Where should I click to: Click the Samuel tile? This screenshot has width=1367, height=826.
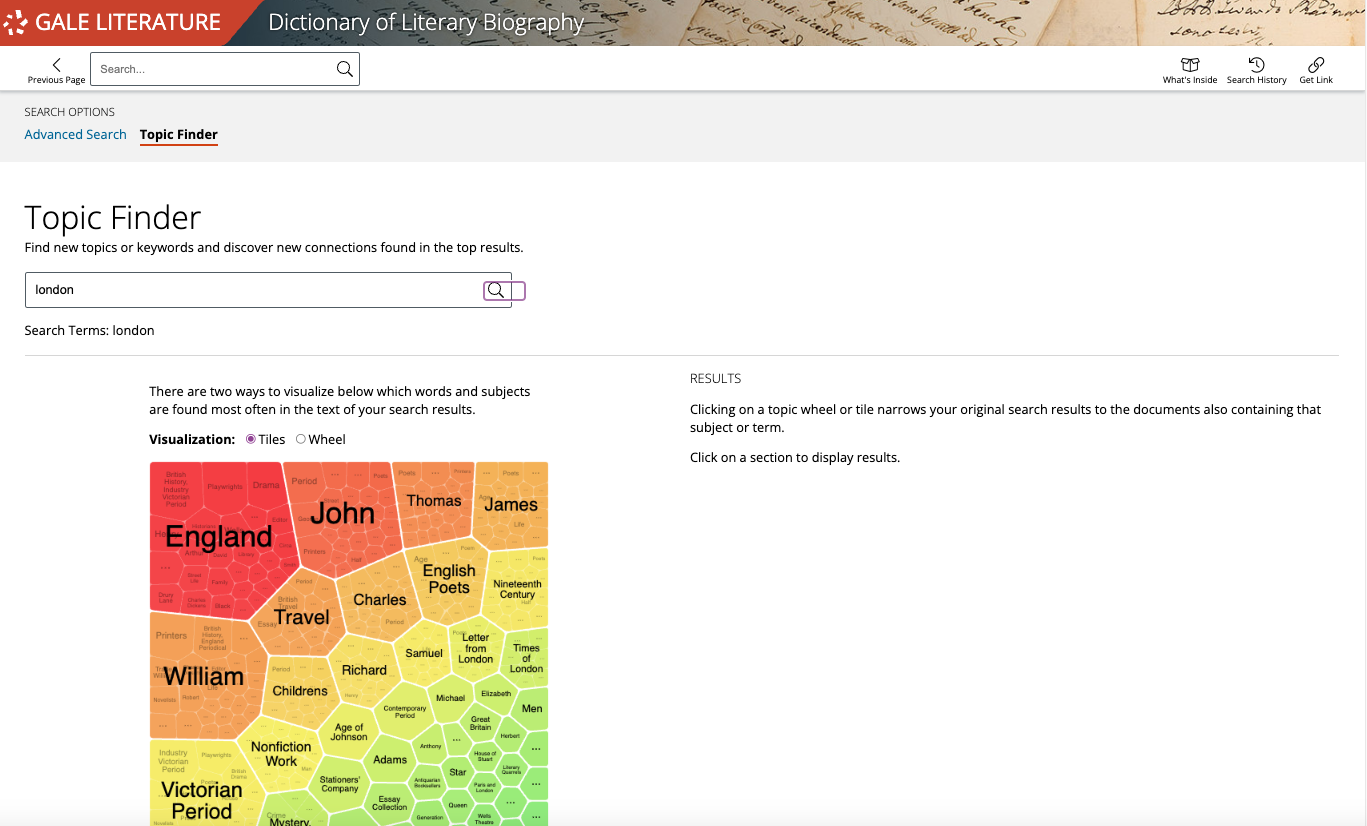[424, 653]
